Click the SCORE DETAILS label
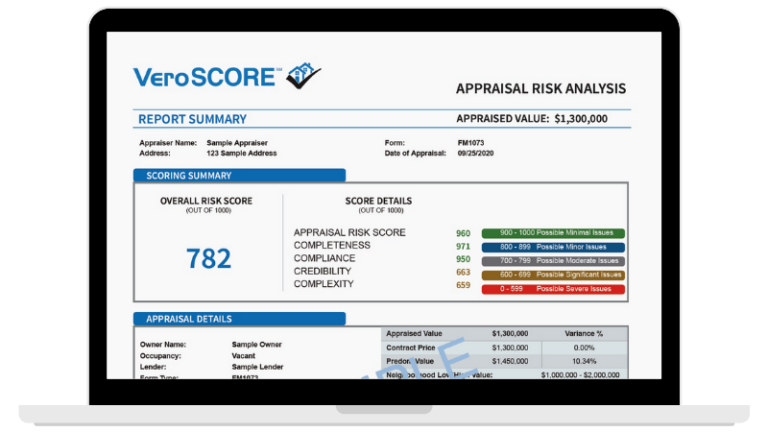The image size is (768, 432). (x=378, y=201)
